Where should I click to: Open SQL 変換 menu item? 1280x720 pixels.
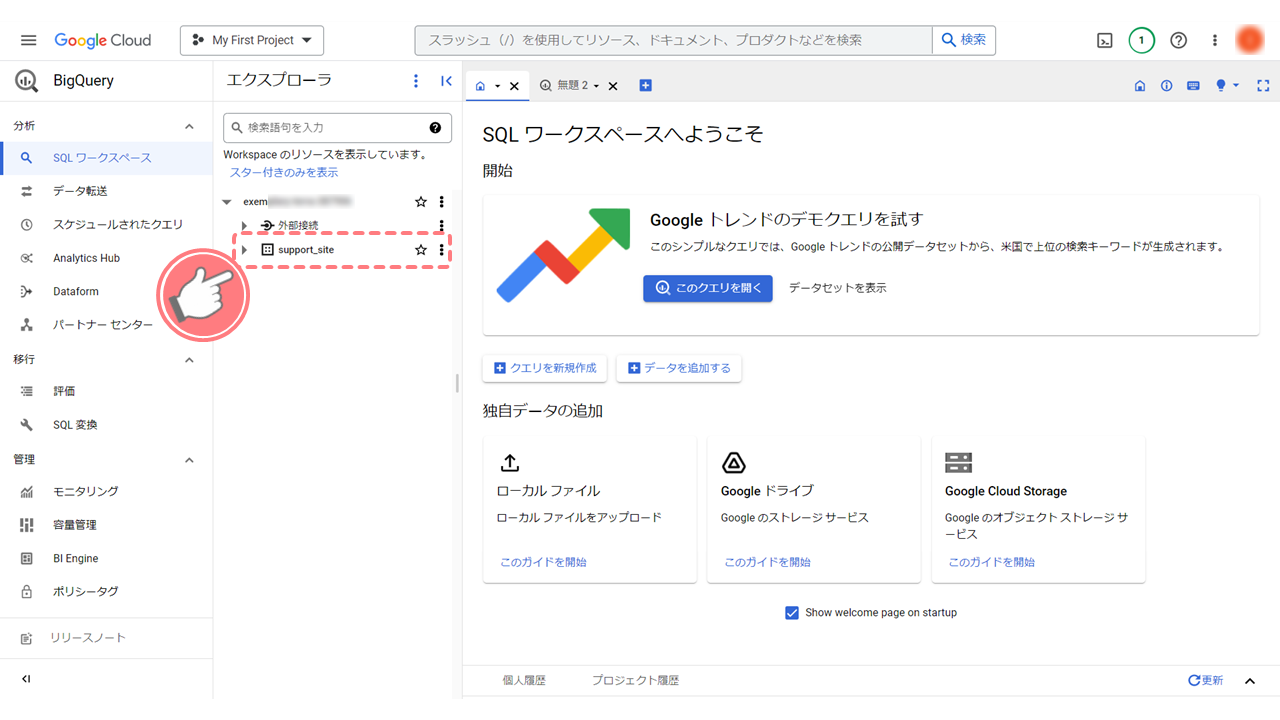pyautogui.click(x=106, y=425)
